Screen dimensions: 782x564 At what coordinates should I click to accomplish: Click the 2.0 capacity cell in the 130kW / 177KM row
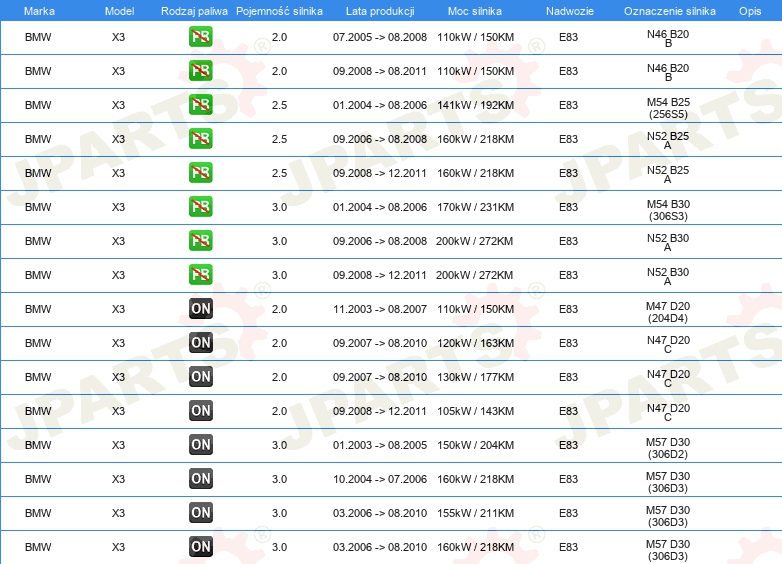pos(279,376)
